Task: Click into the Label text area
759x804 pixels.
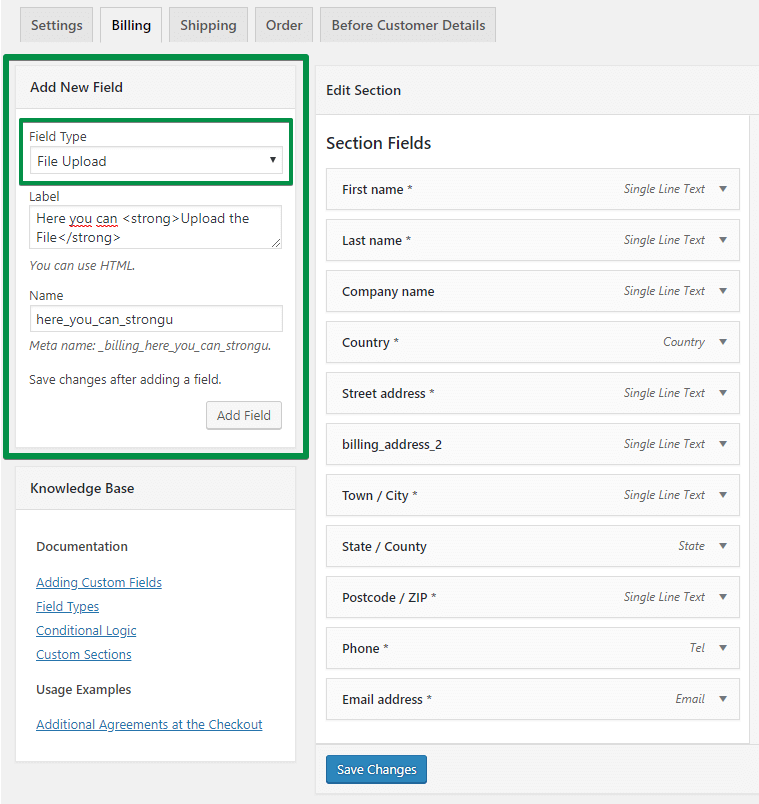Action: pos(156,227)
